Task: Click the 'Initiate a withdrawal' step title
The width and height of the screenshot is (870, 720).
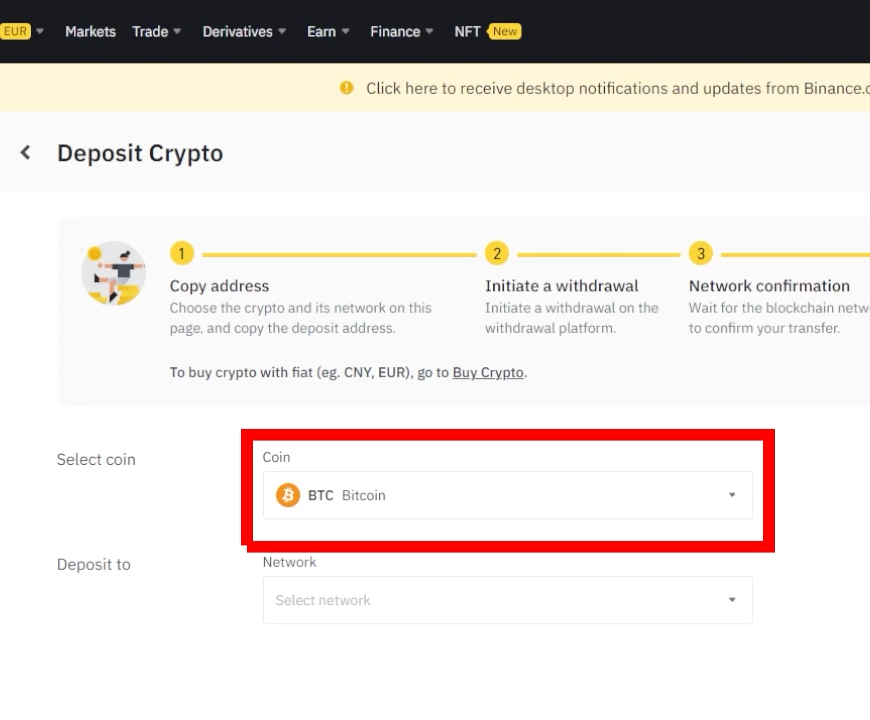Action: (562, 286)
